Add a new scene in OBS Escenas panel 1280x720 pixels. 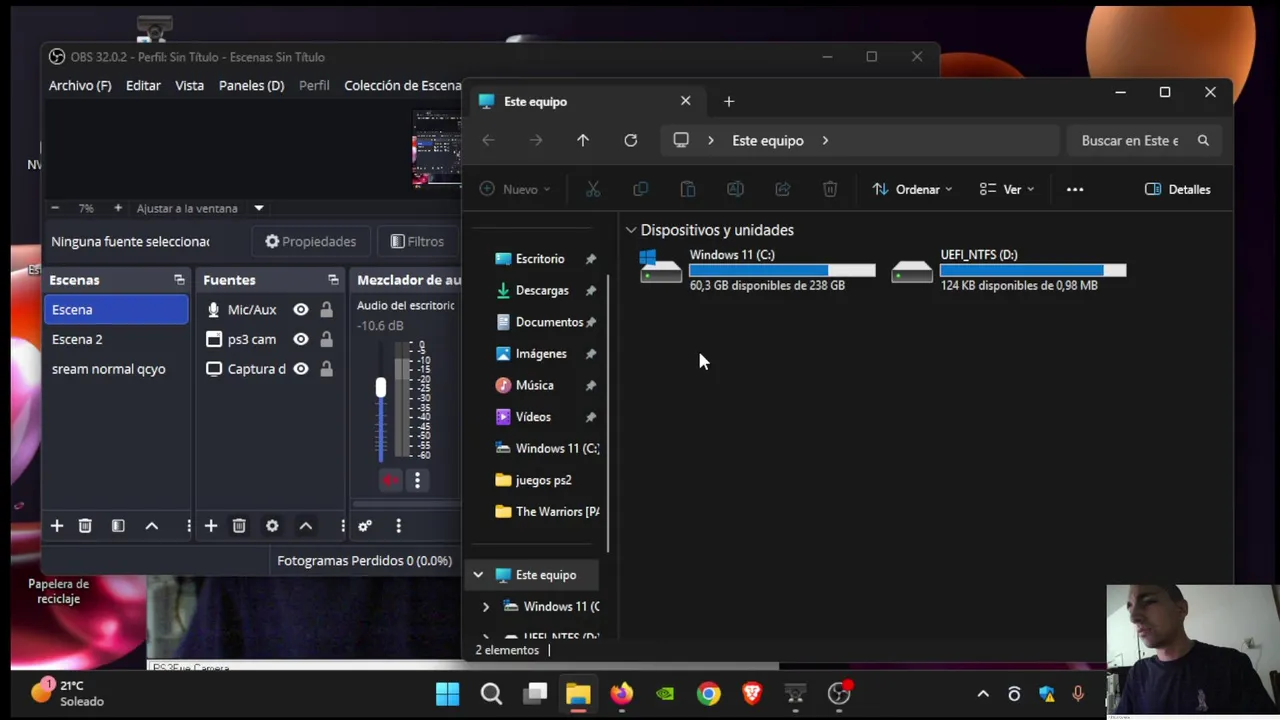click(x=57, y=526)
